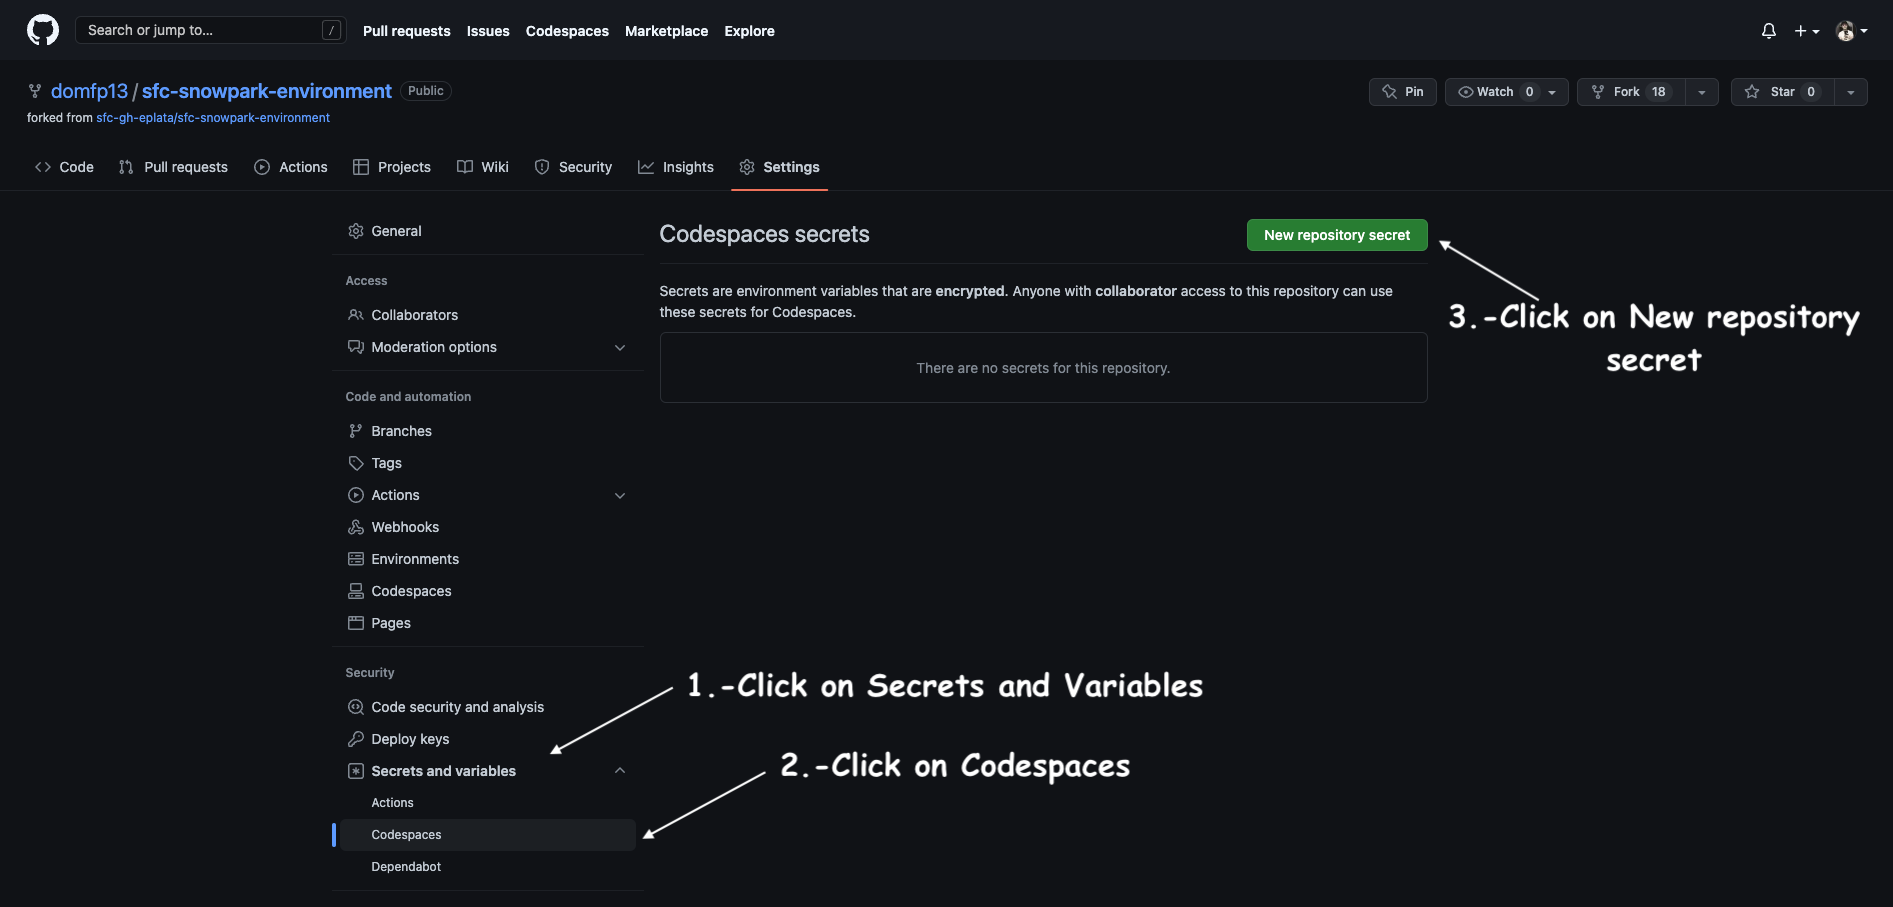Switch to the Insights tab

tap(676, 167)
